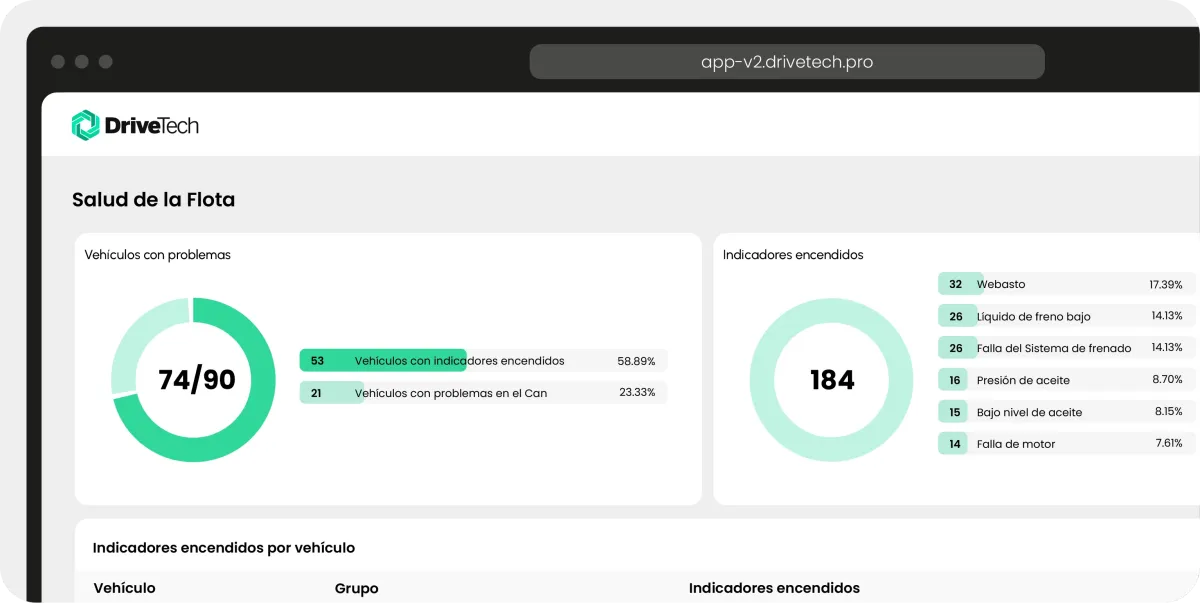Sort by the Vehículo column header
1200x603 pixels.
tap(124, 588)
